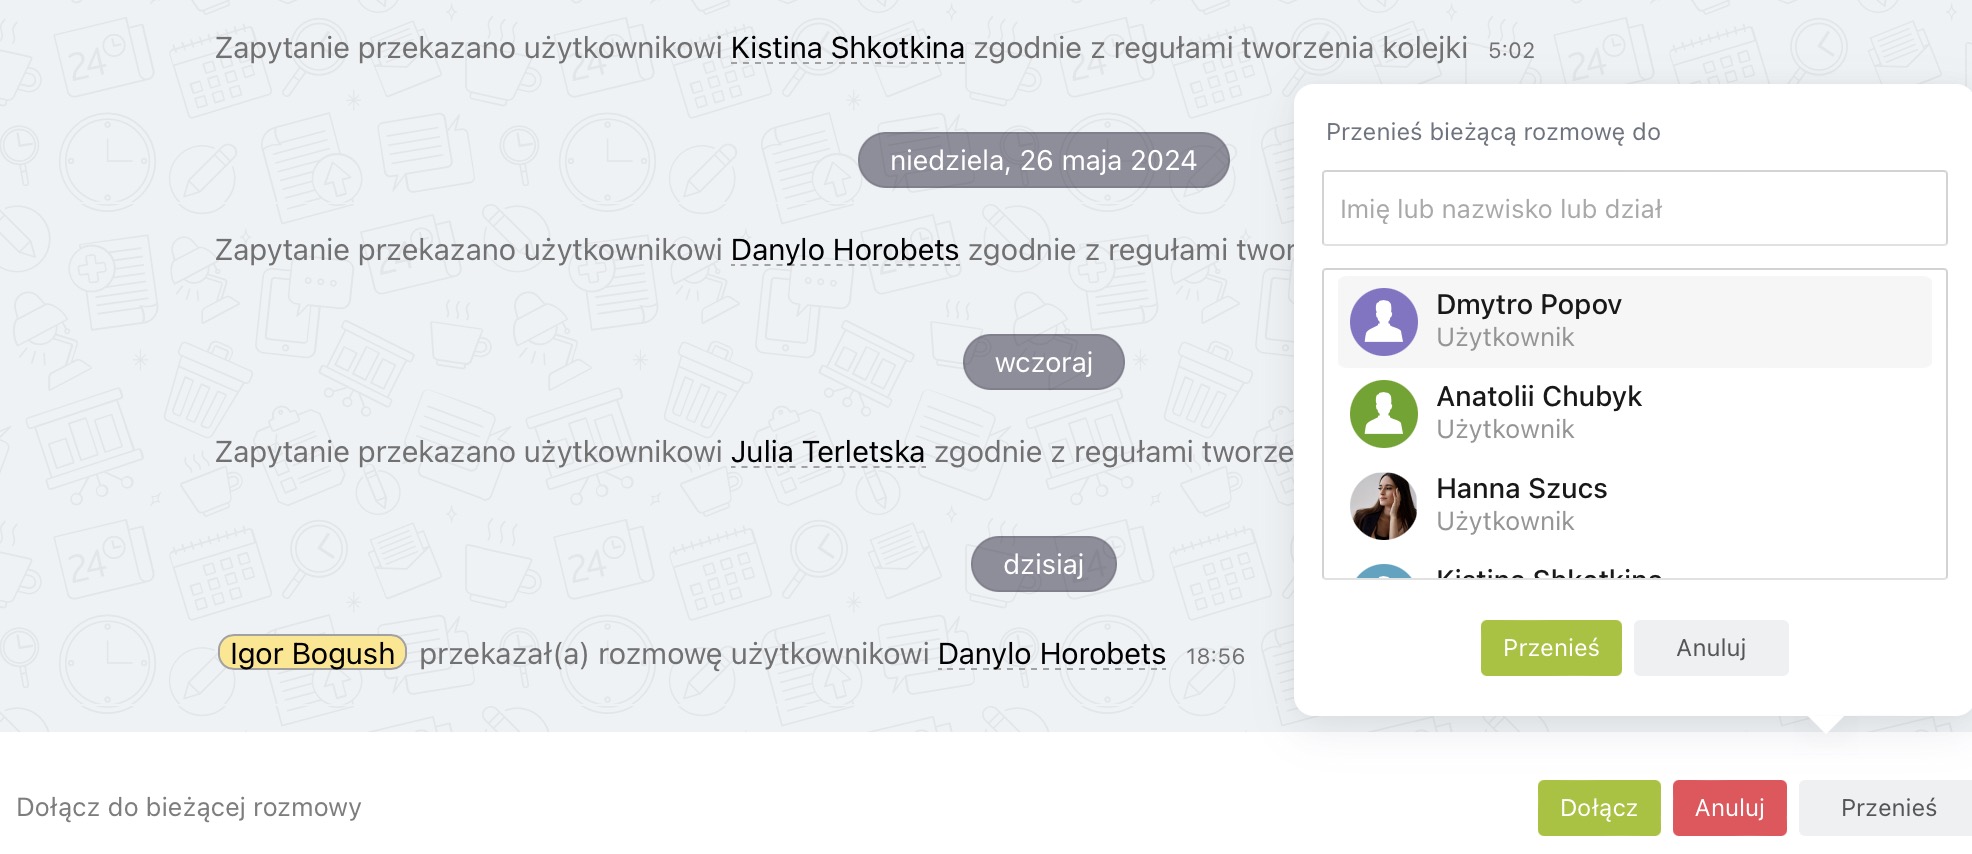Click the red Anuluj button in bottom bar

(x=1730, y=808)
